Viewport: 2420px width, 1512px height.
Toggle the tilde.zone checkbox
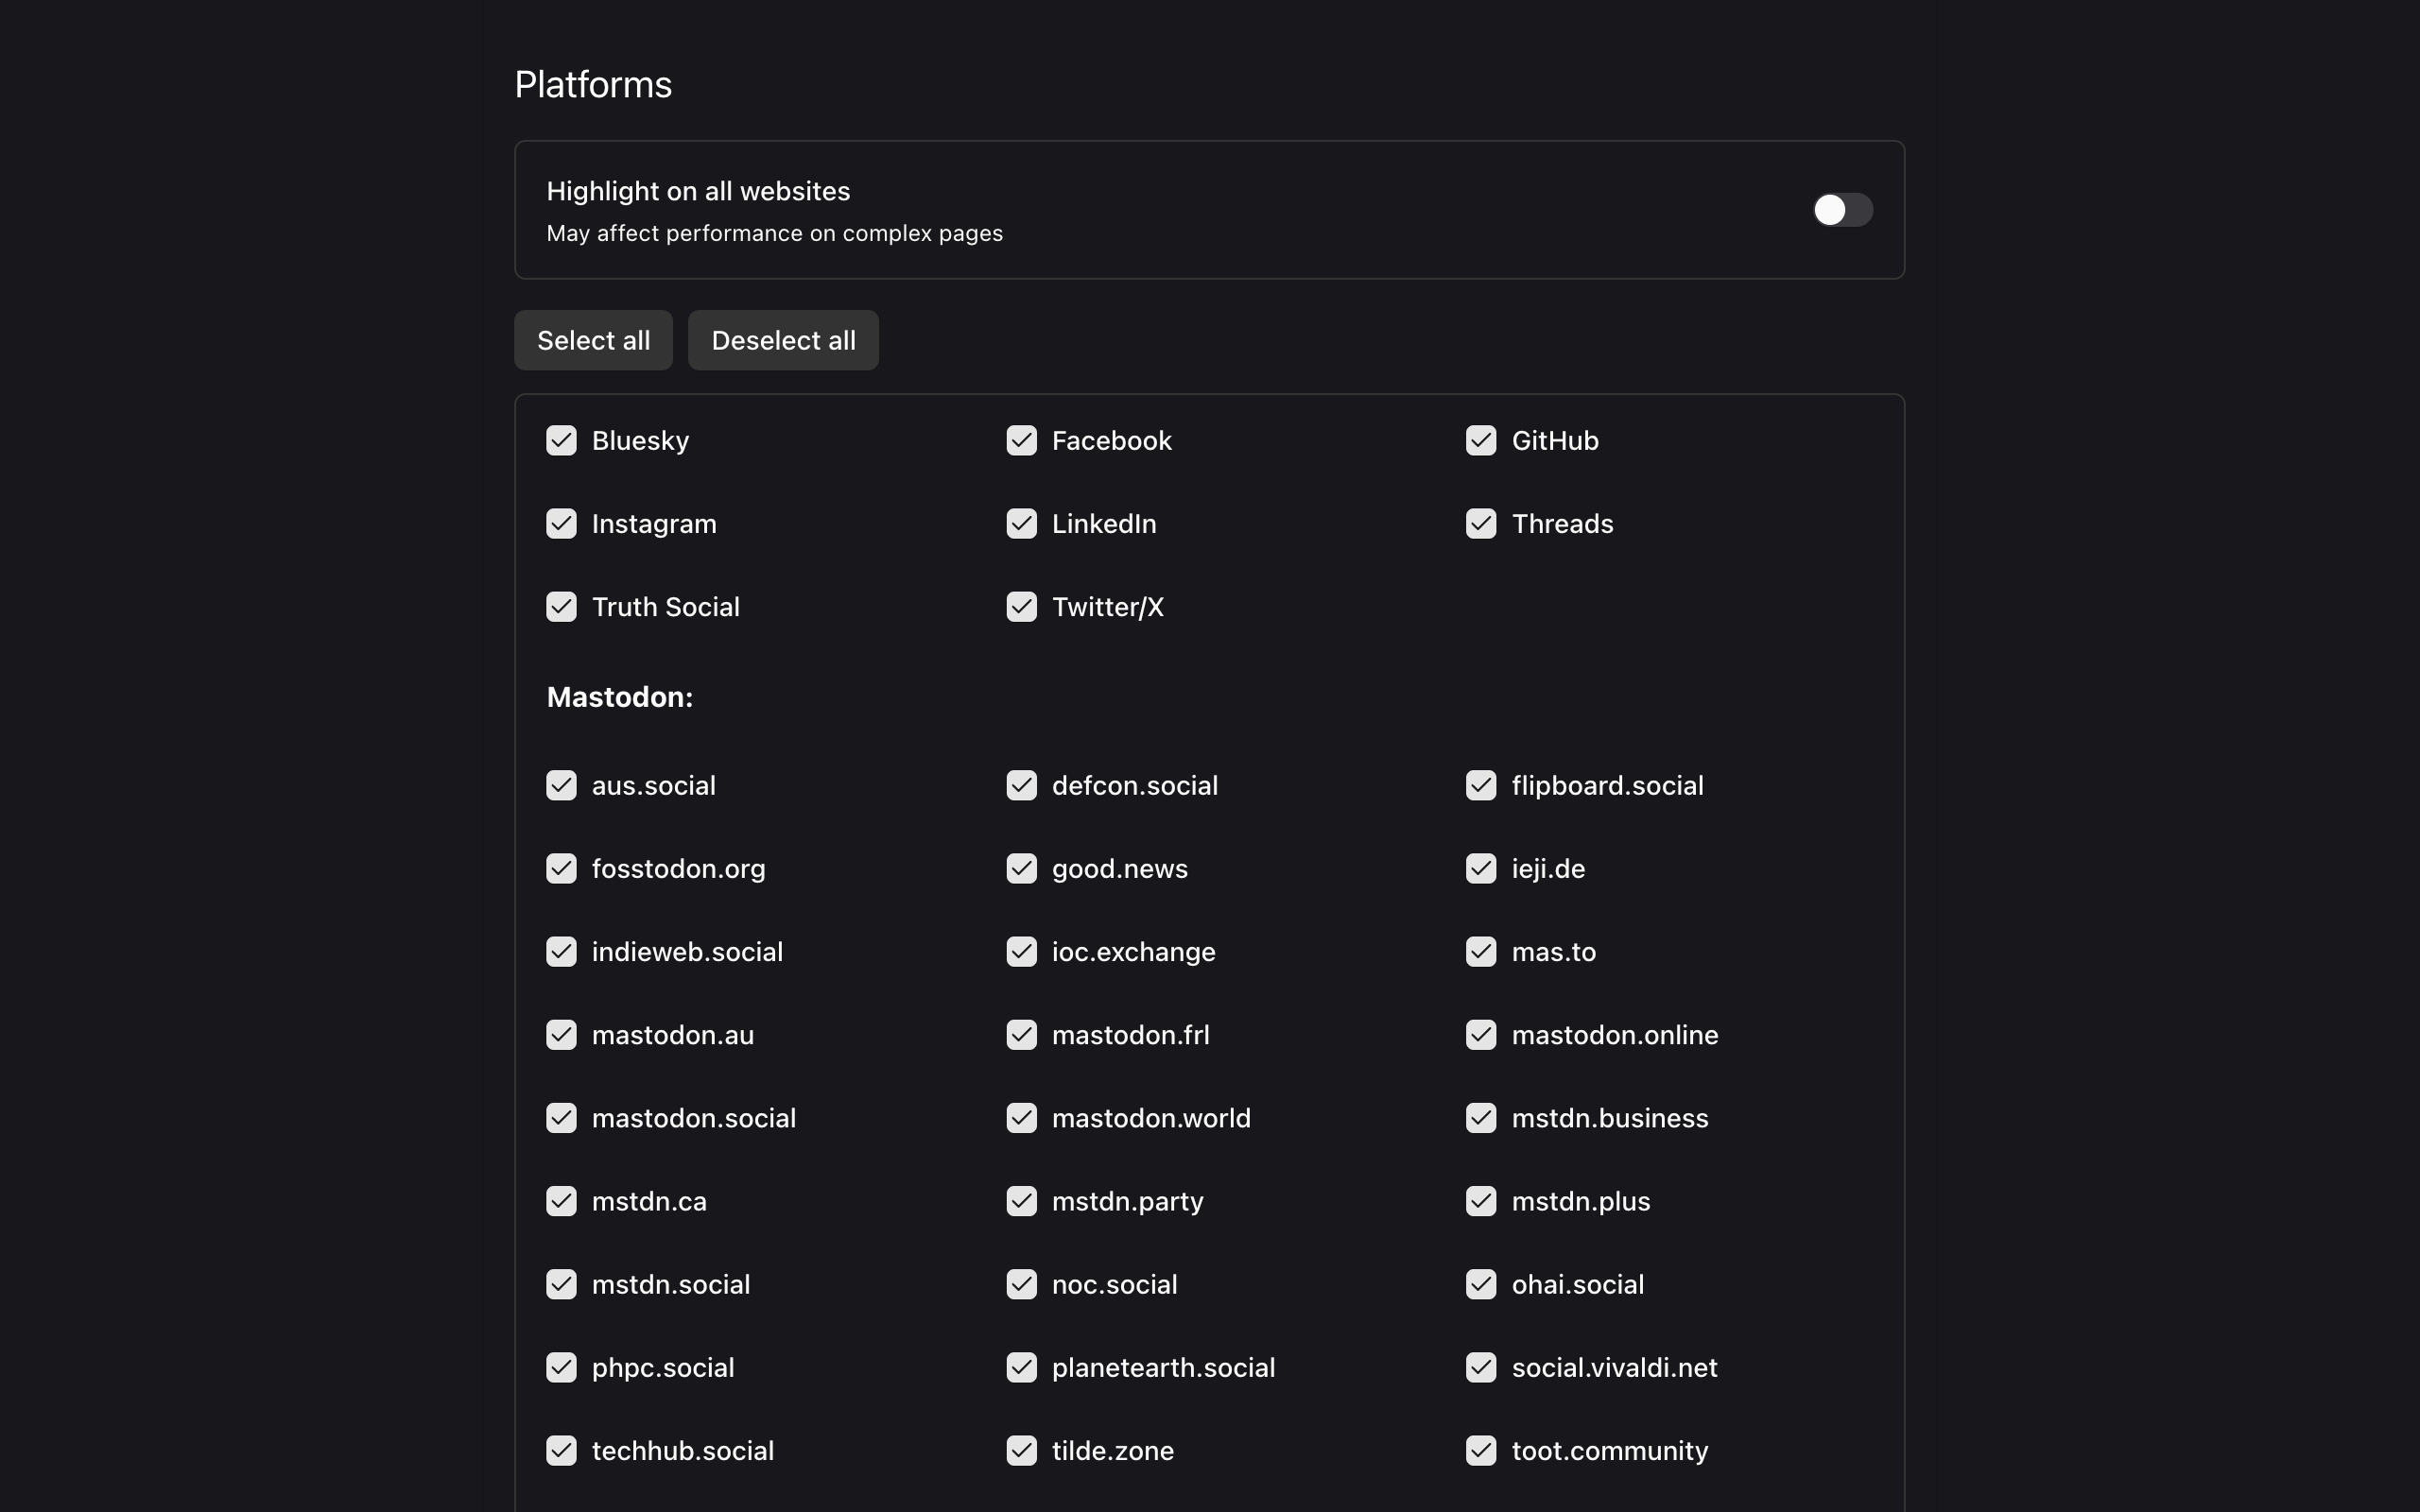point(1021,1449)
